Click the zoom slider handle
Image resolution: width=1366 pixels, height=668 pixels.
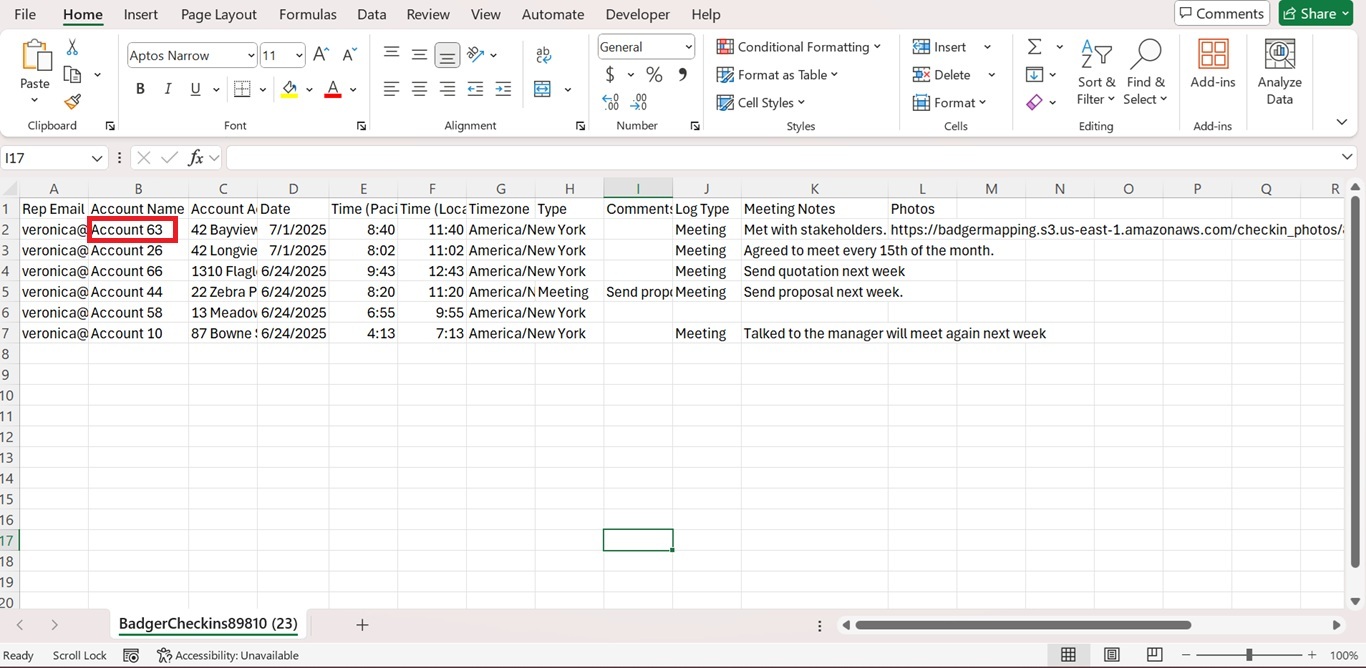1249,655
